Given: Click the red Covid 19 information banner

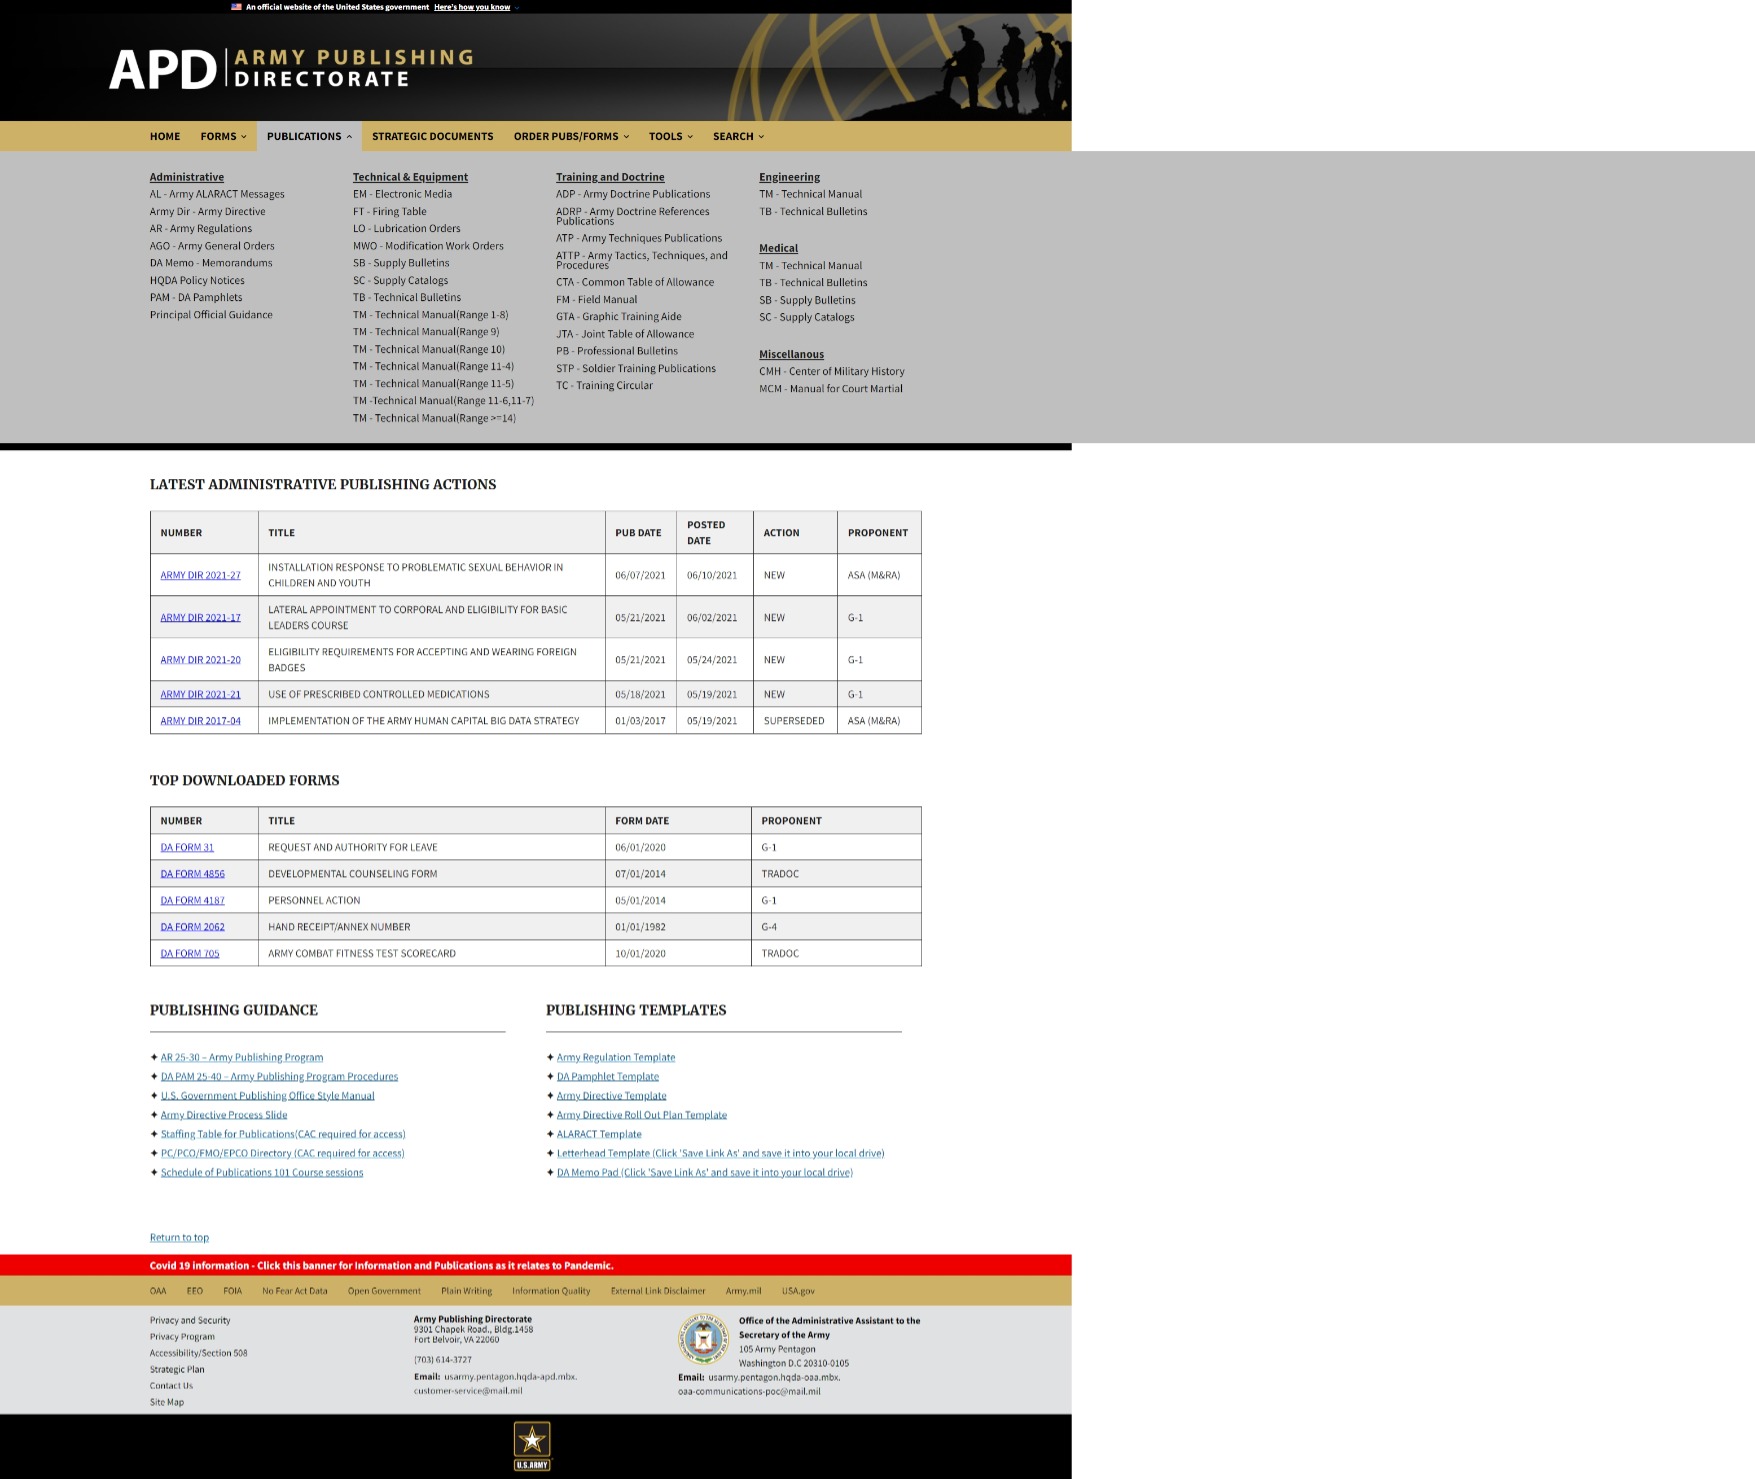Looking at the screenshot, I should click(x=536, y=1265).
